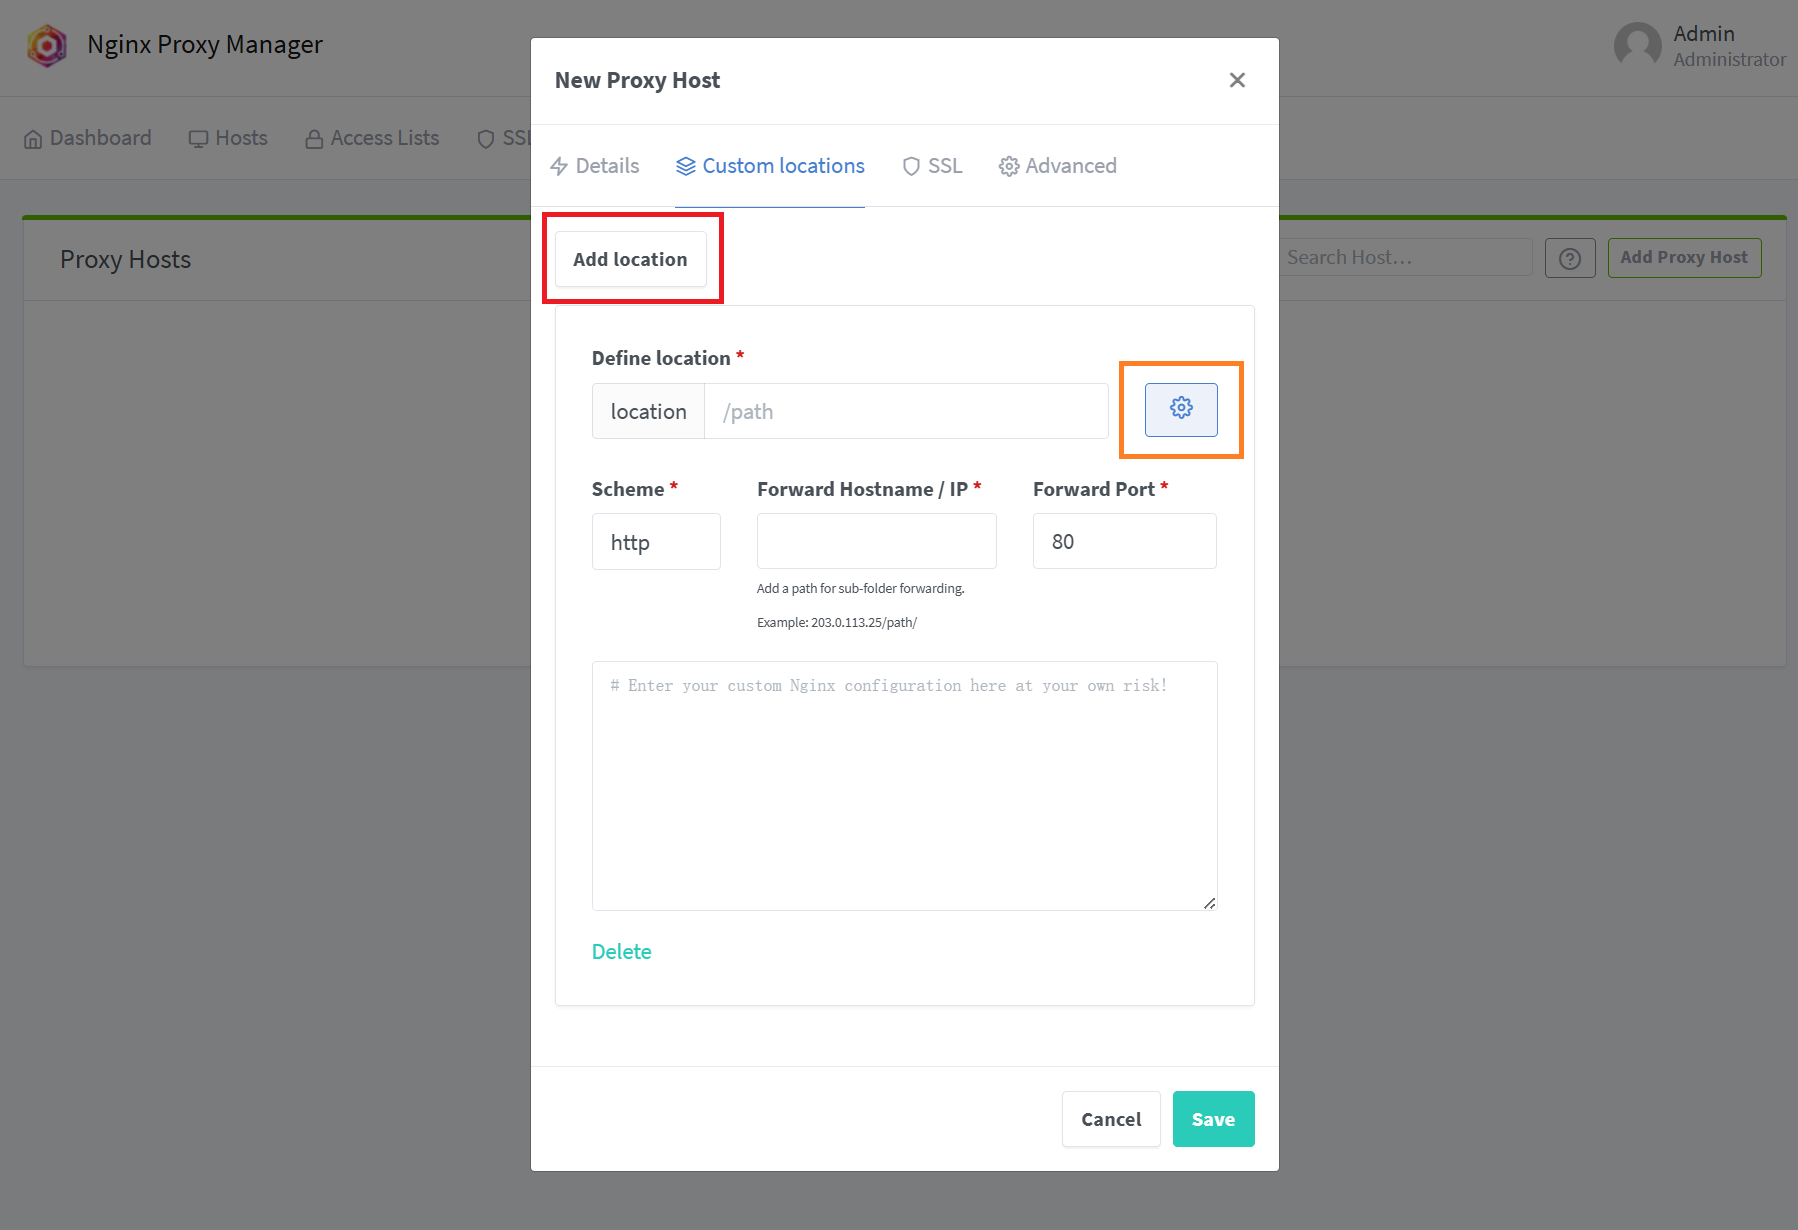This screenshot has height=1230, width=1798.
Task: Open the Admin profile avatar menu
Action: (1637, 45)
